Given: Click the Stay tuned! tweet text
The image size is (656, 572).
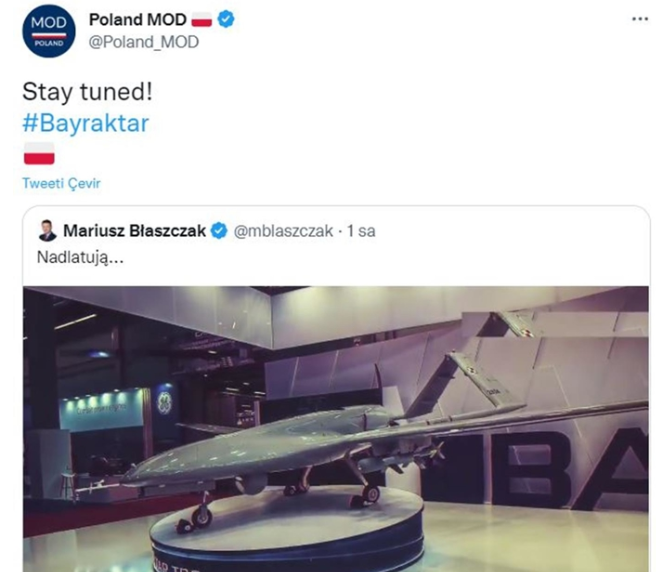Looking at the screenshot, I should click(x=87, y=92).
